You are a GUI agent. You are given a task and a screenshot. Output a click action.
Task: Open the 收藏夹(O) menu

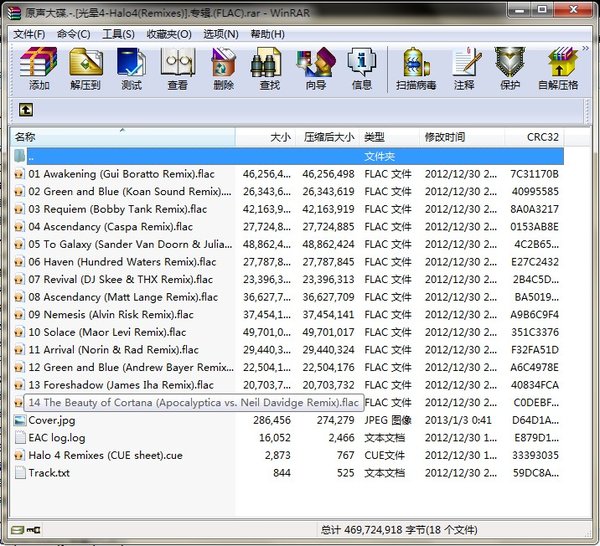(x=169, y=34)
